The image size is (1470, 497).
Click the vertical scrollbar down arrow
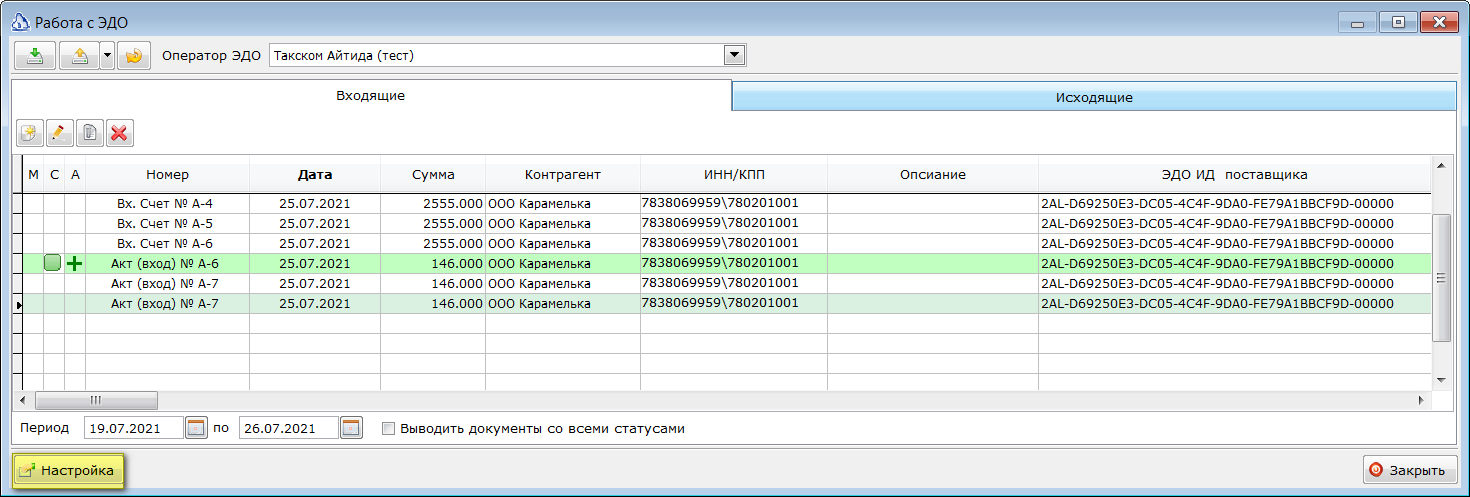(1441, 380)
